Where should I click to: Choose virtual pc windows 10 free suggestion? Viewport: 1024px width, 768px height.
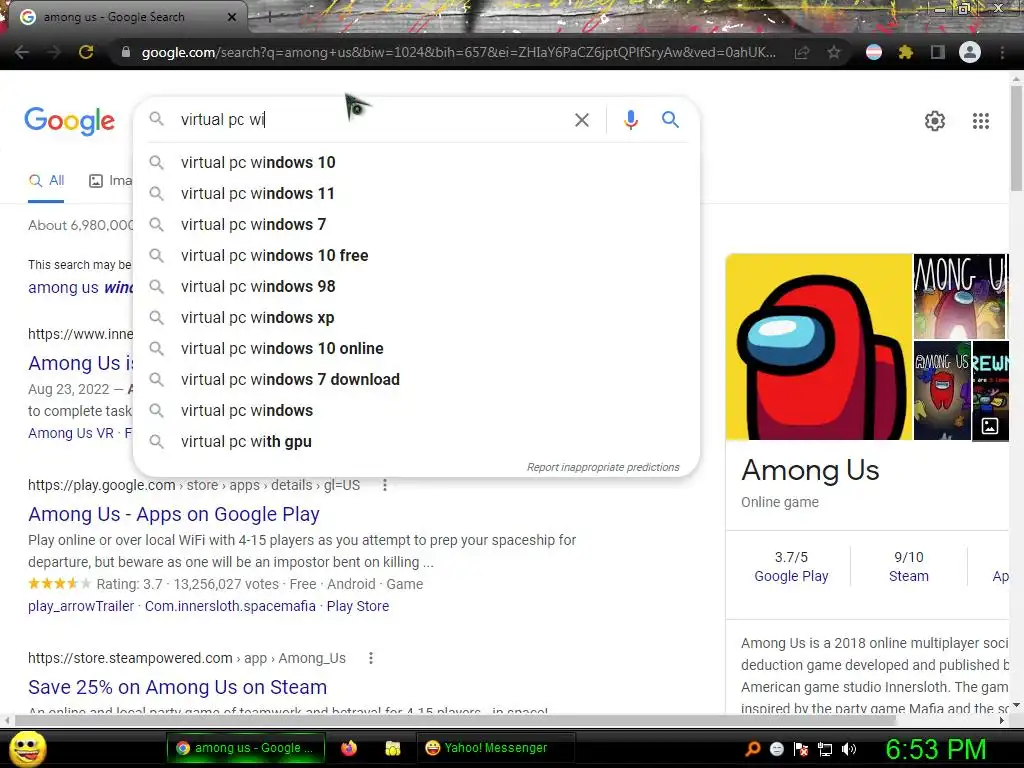point(416,256)
